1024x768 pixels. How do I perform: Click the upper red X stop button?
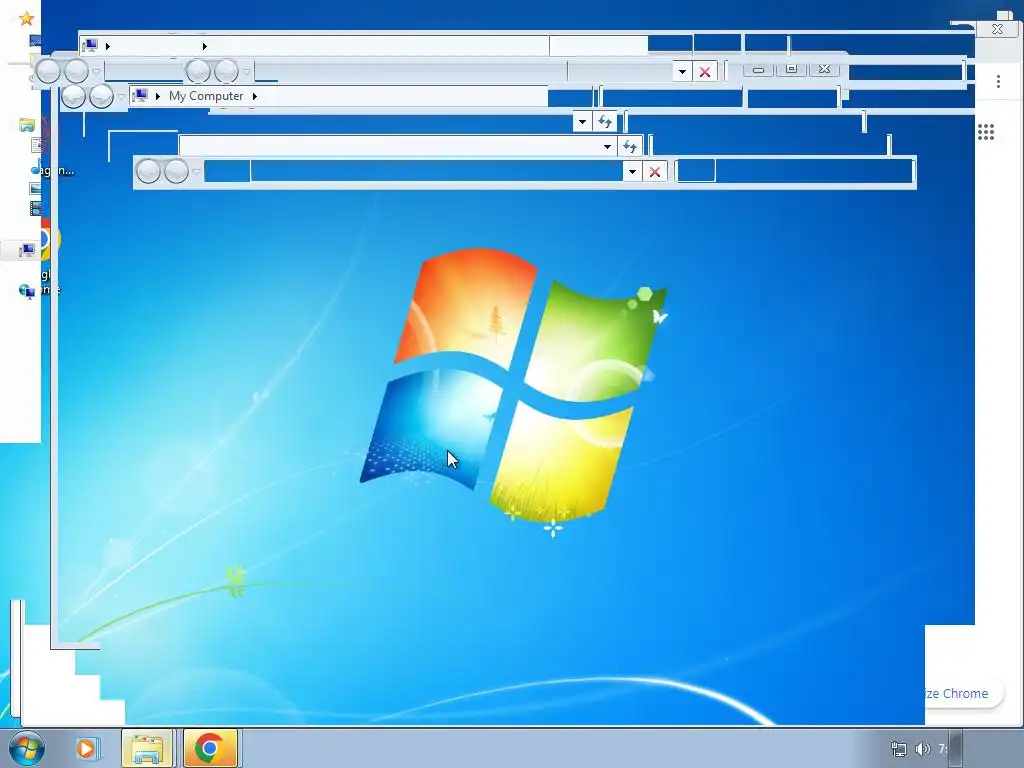point(705,71)
